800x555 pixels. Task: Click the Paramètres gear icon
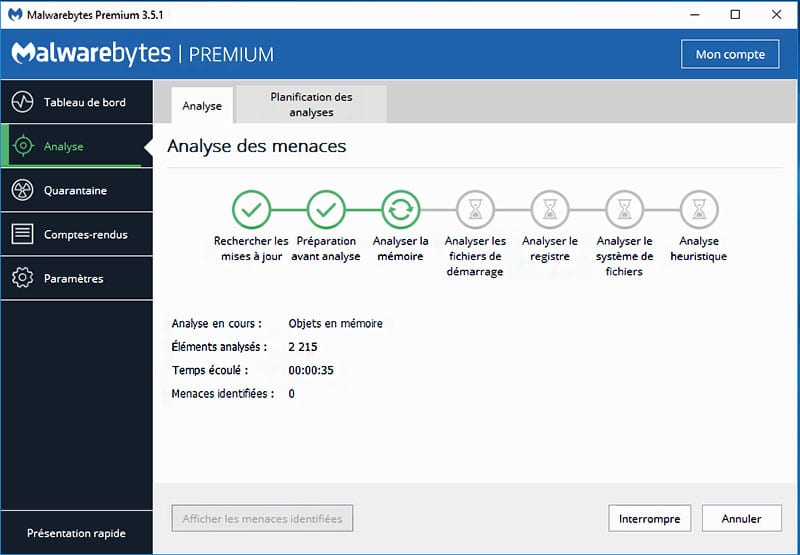click(22, 278)
